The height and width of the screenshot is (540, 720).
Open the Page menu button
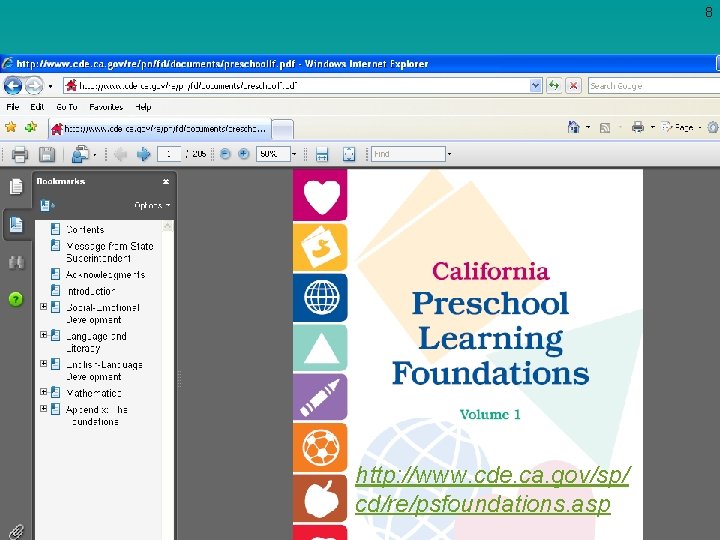(x=681, y=127)
